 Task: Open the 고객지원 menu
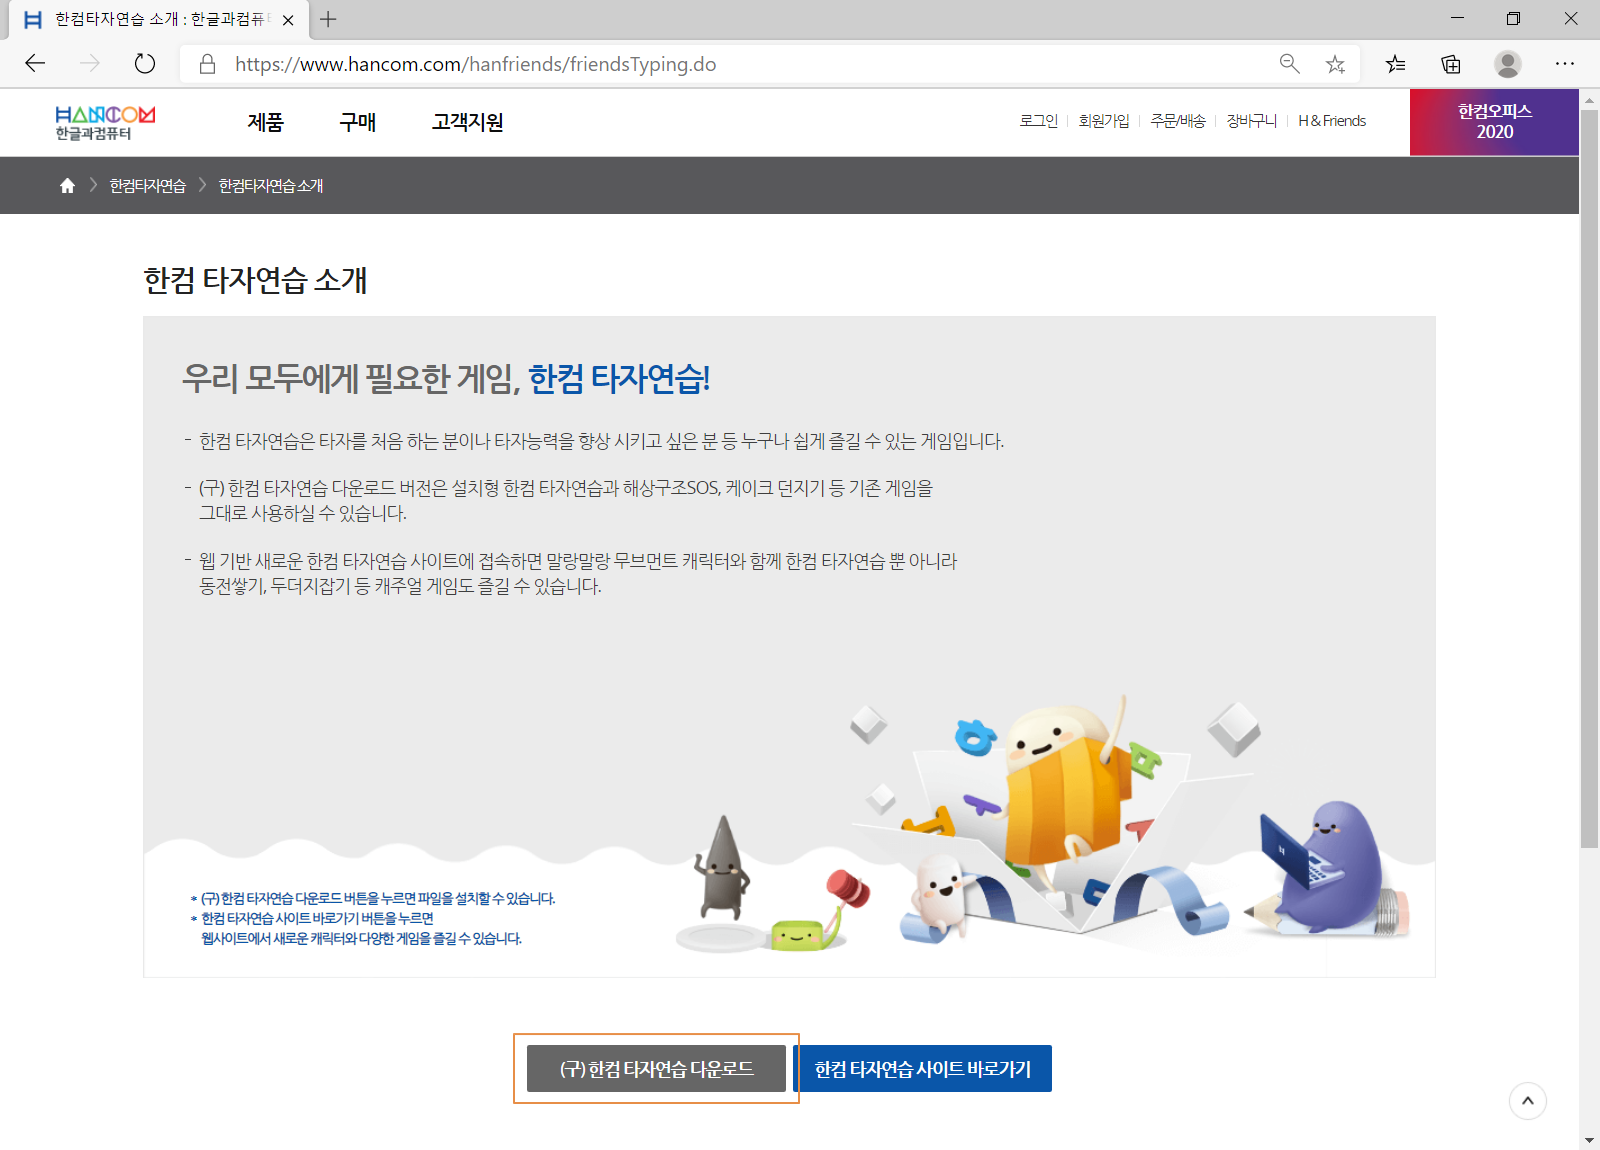pos(467,122)
